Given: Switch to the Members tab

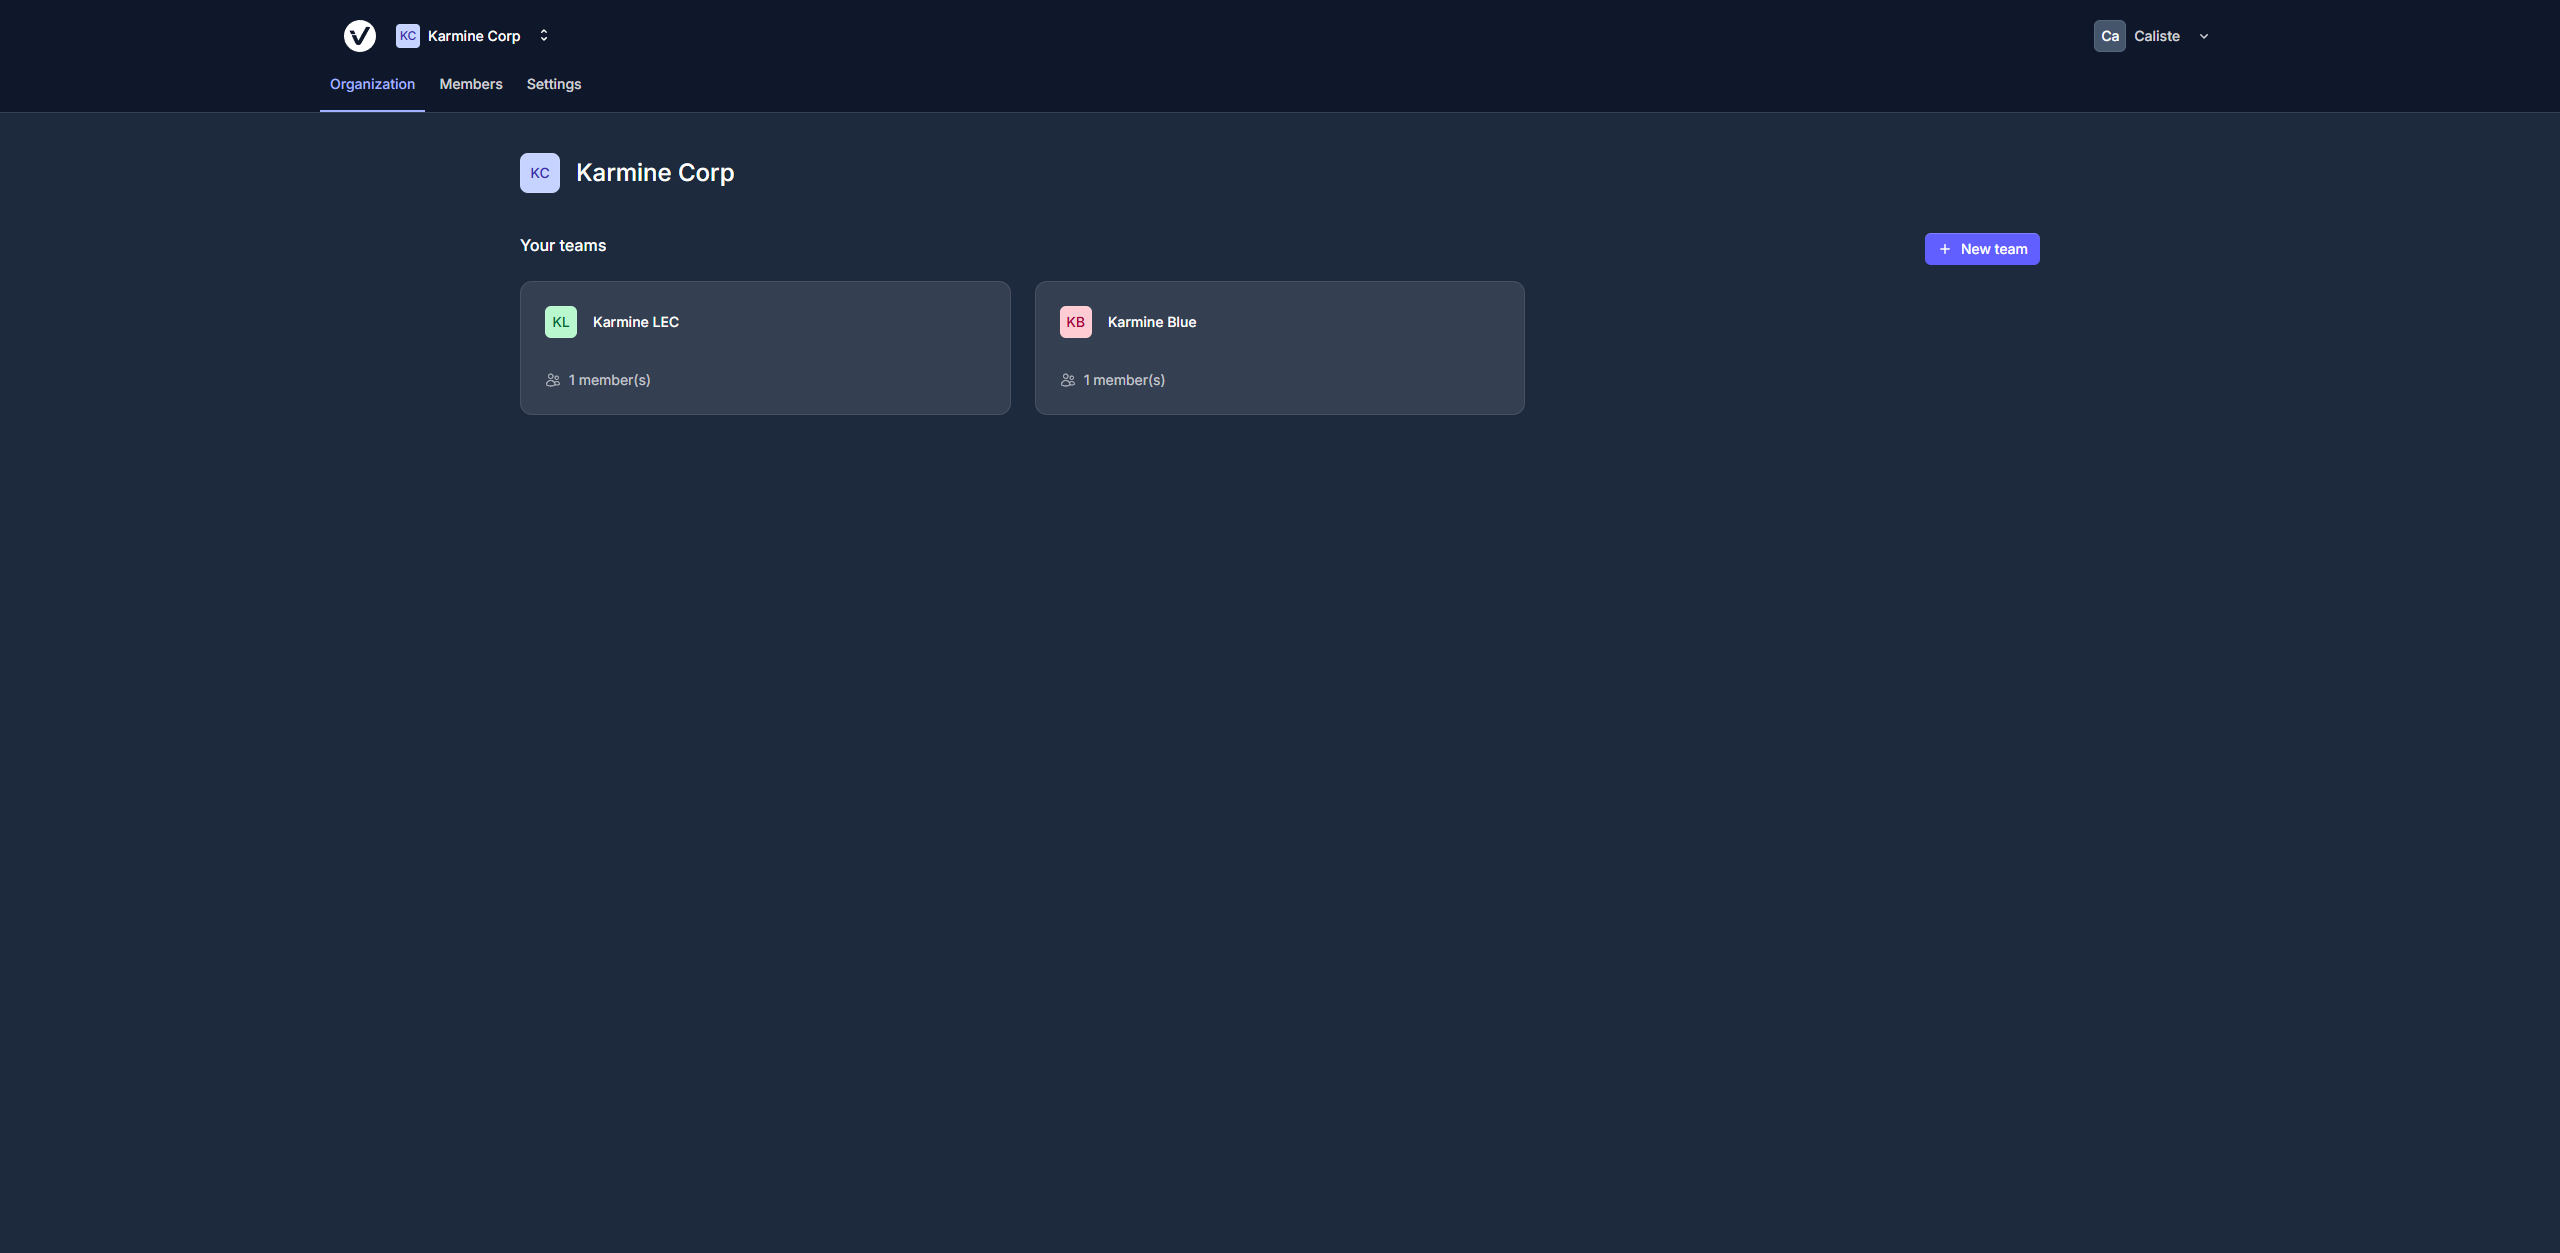Looking at the screenshot, I should point(470,84).
